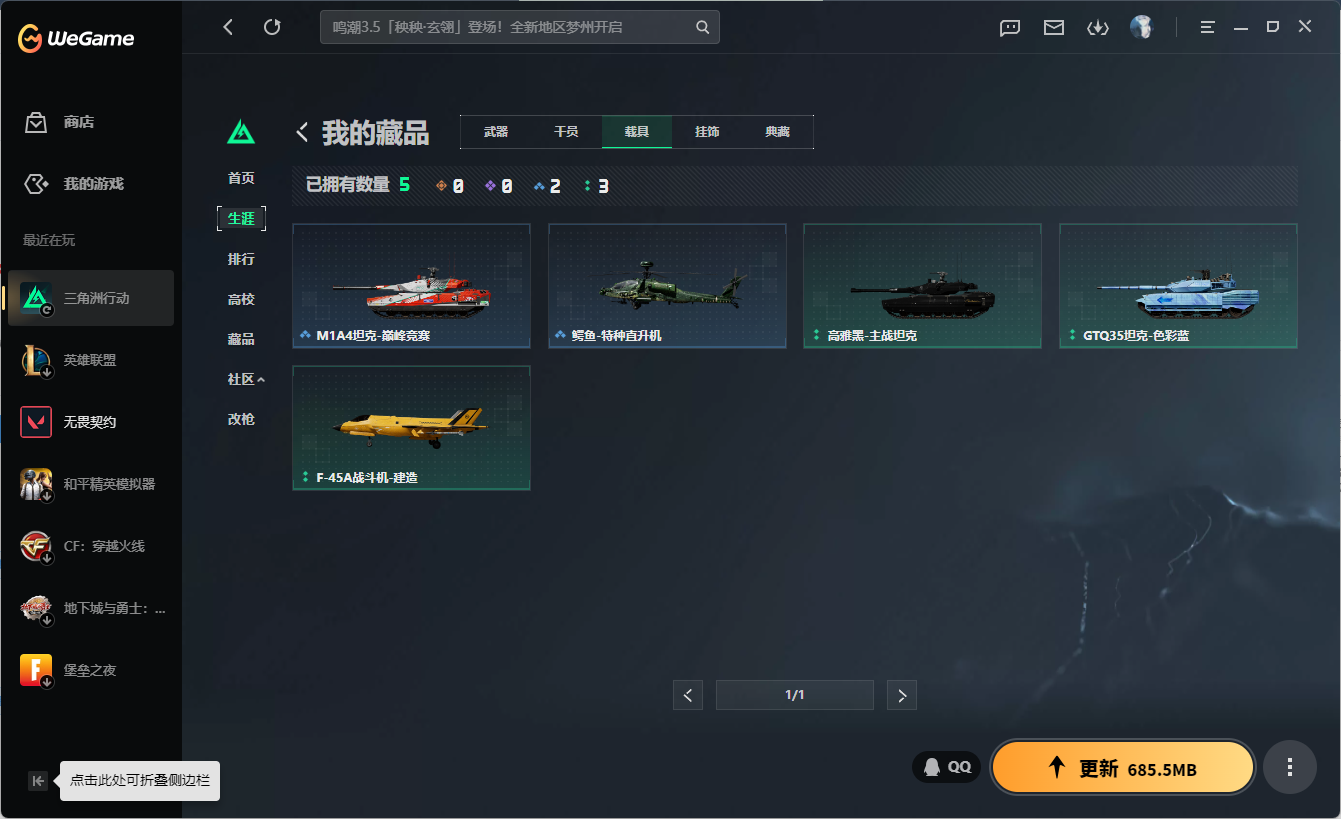The height and width of the screenshot is (819, 1341).
Task: Click the Delta Force green logo icon
Action: [241, 132]
